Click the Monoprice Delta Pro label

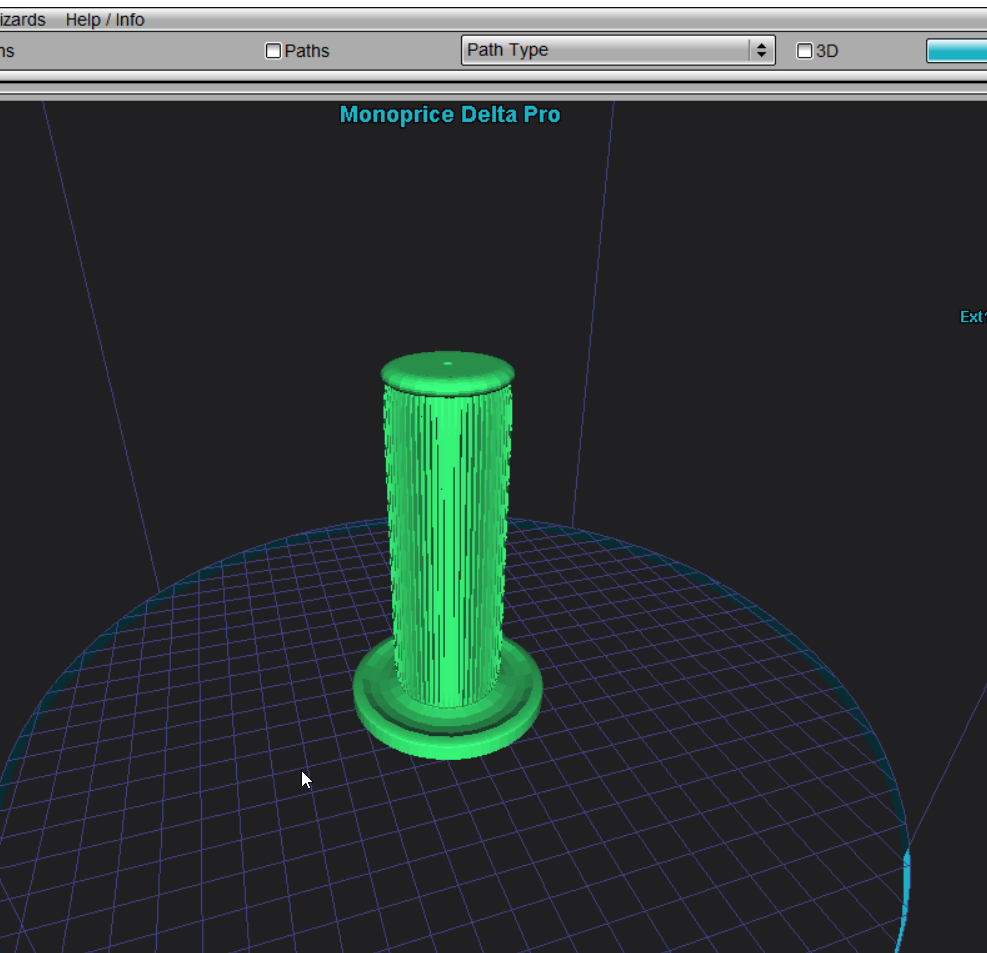pos(450,115)
